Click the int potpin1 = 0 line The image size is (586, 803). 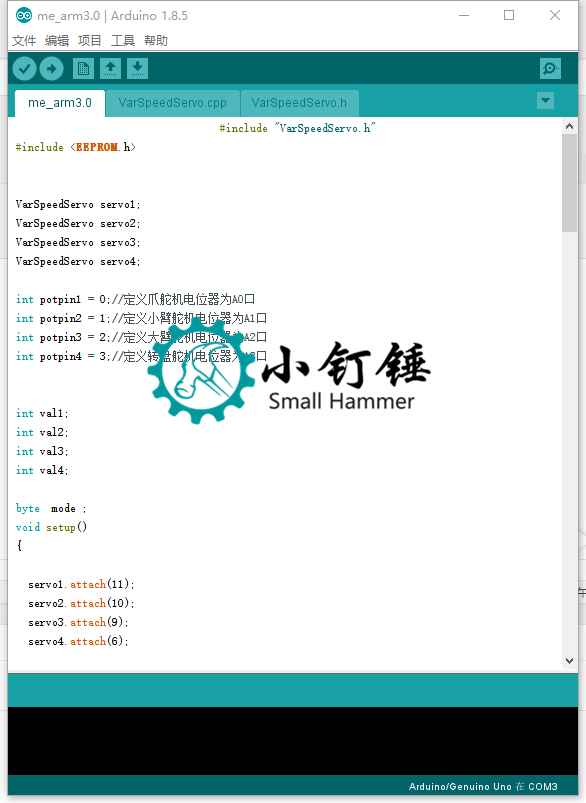coord(135,299)
